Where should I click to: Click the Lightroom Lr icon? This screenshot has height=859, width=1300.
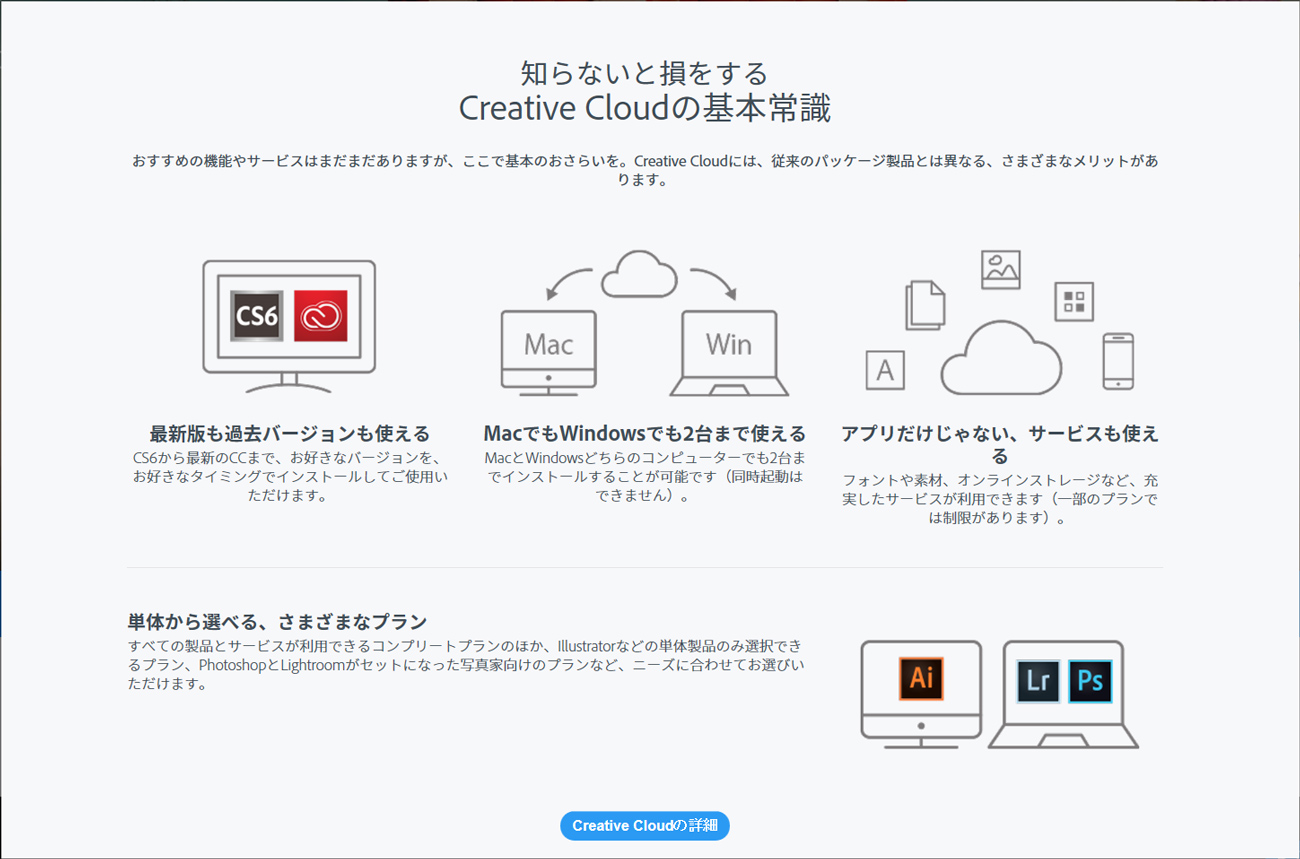[x=1038, y=681]
